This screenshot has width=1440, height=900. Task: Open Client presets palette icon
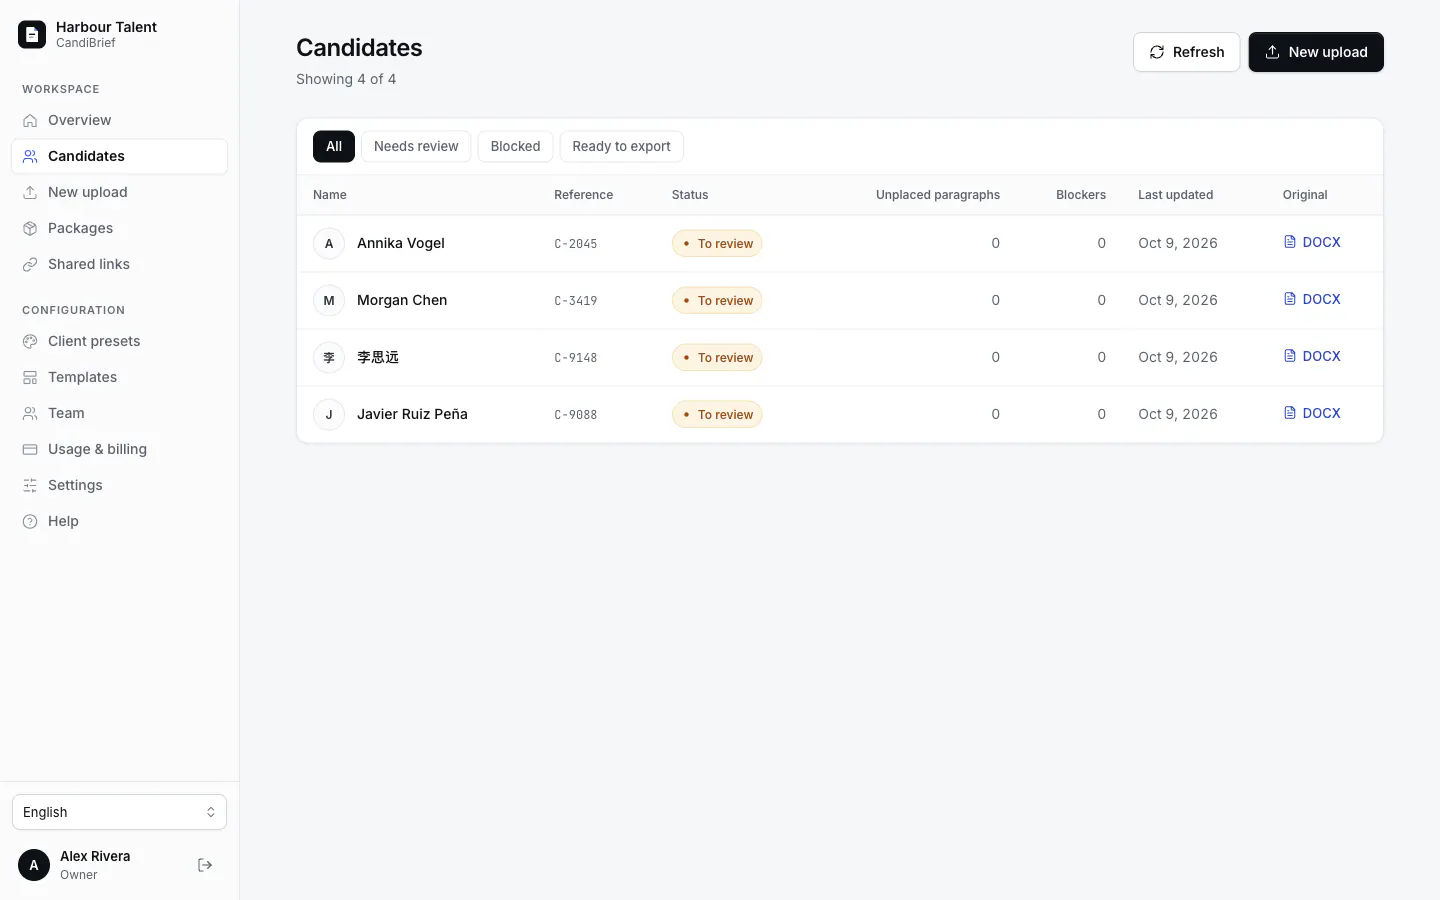[30, 341]
